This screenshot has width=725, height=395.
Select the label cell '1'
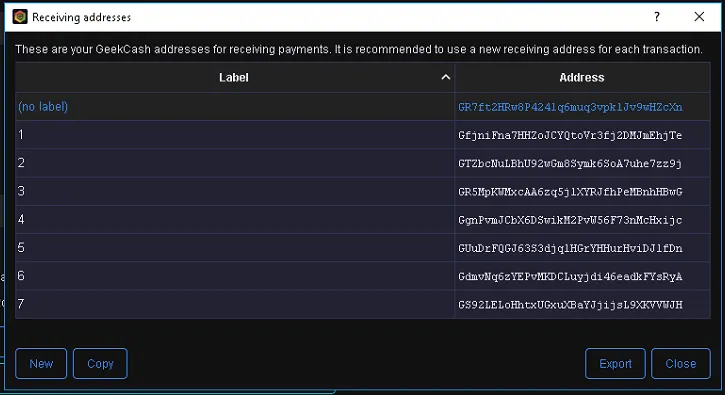tap(234, 135)
